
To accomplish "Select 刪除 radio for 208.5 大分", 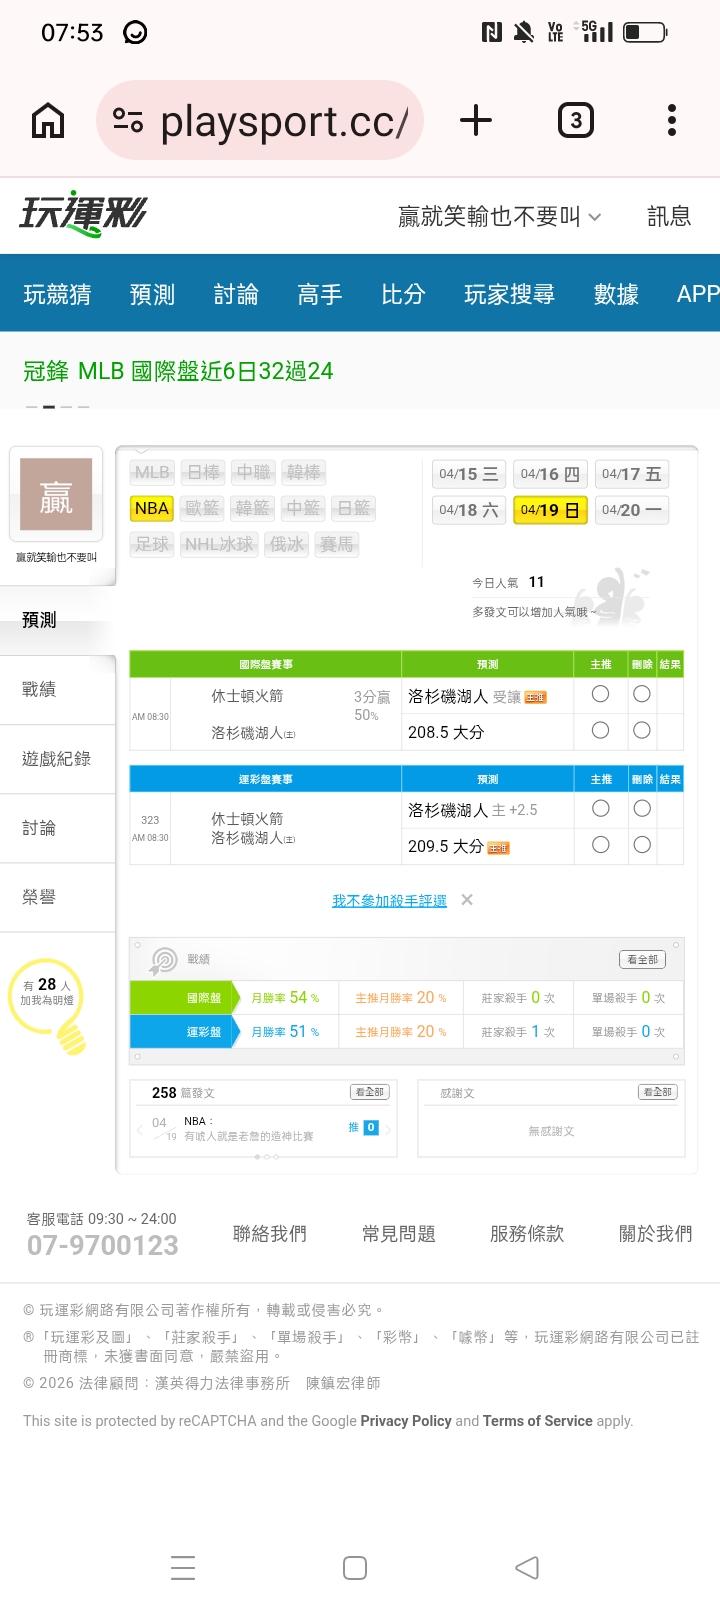I will click(x=642, y=731).
